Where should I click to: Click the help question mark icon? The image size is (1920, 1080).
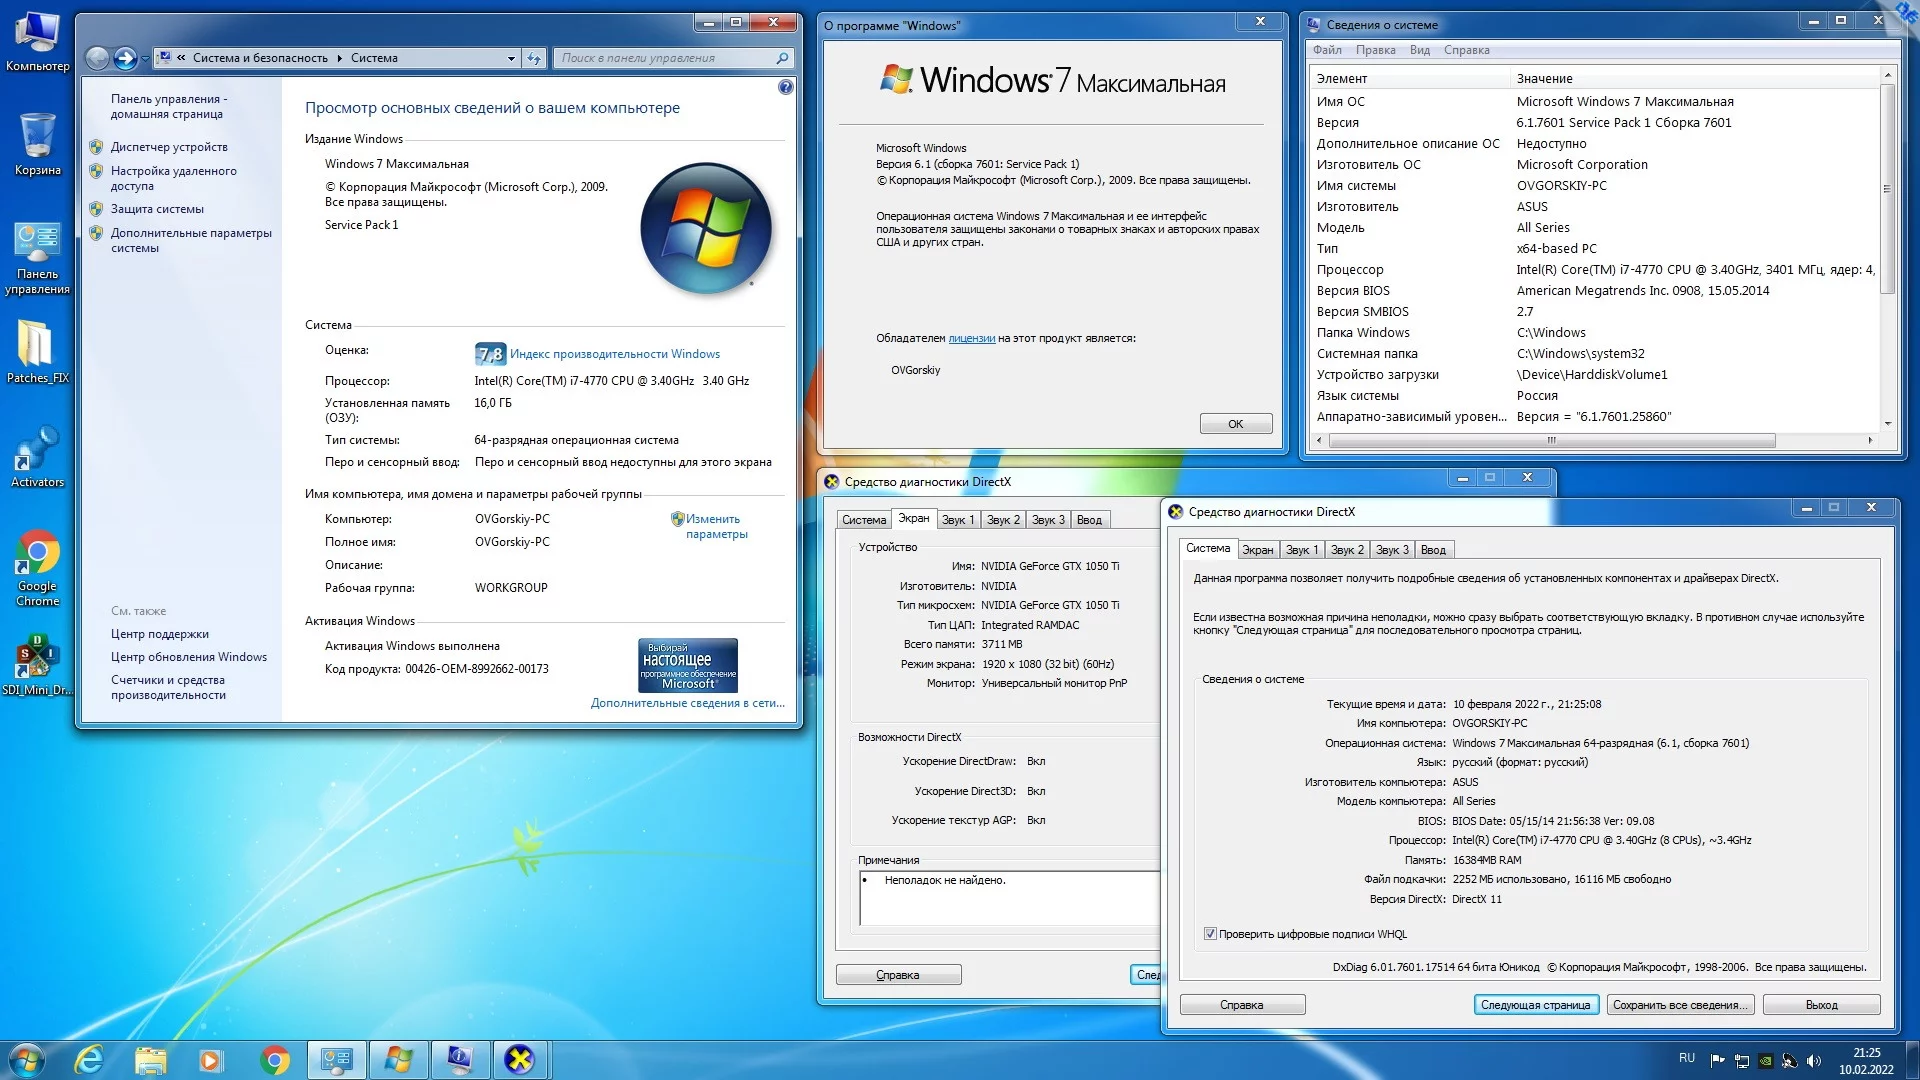tap(786, 87)
